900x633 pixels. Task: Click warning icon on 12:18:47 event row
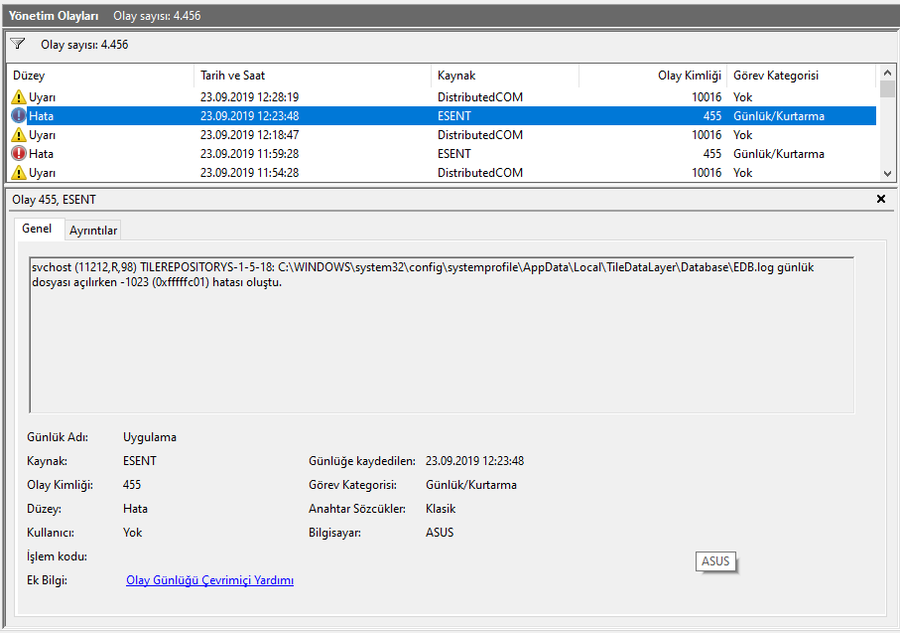[x=19, y=135]
